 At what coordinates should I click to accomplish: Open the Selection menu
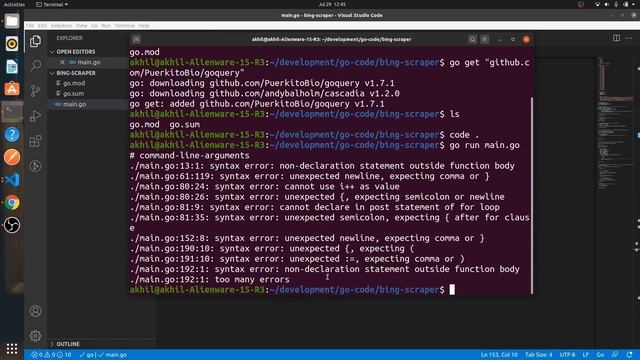61,25
